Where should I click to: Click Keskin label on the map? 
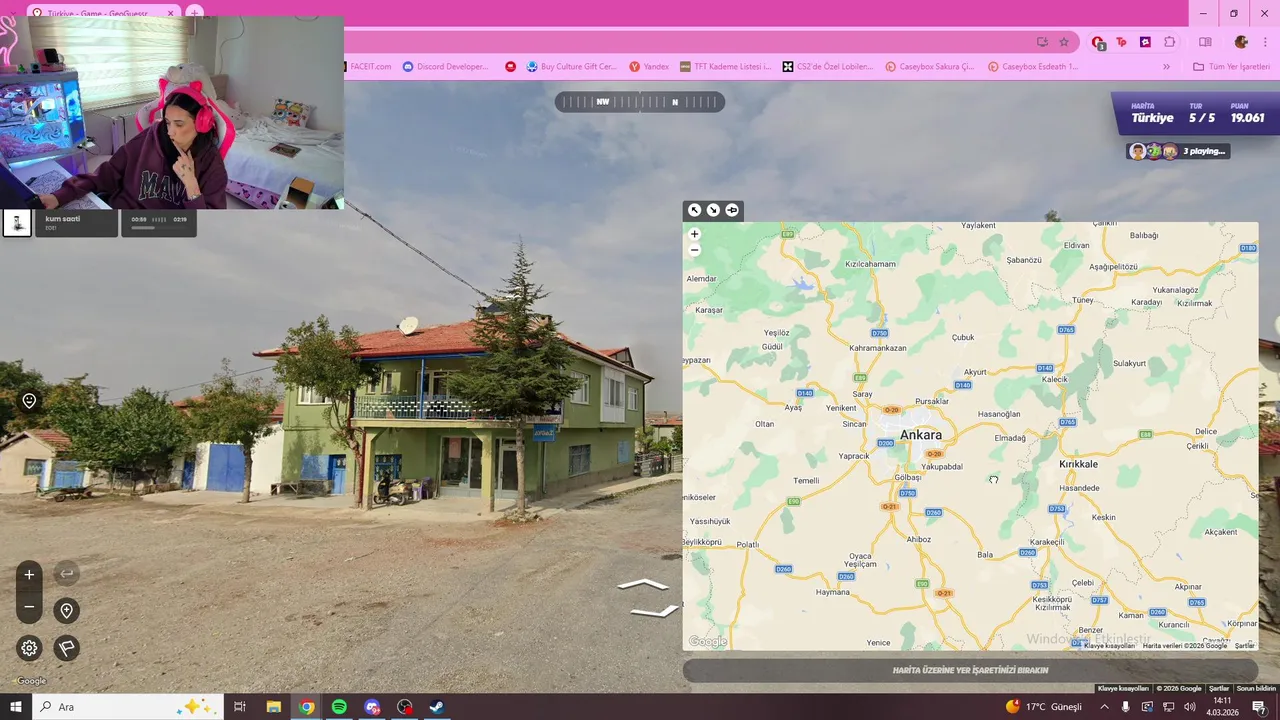tap(1104, 517)
